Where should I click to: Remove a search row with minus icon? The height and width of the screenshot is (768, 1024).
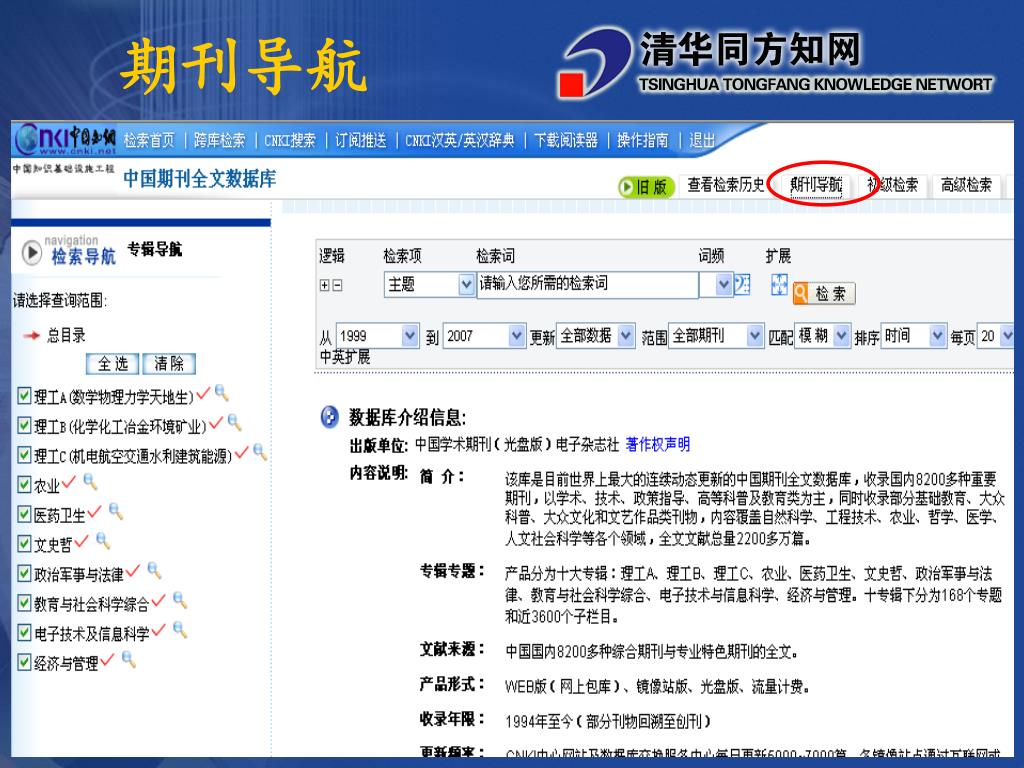pos(337,285)
